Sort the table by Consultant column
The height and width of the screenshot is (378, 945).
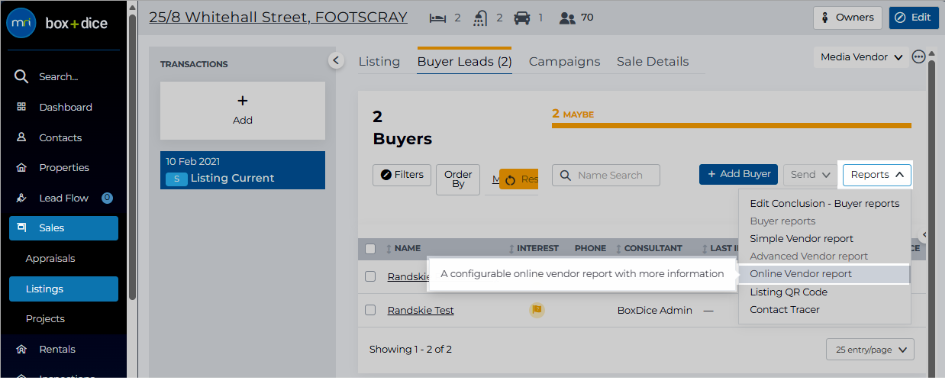point(649,248)
